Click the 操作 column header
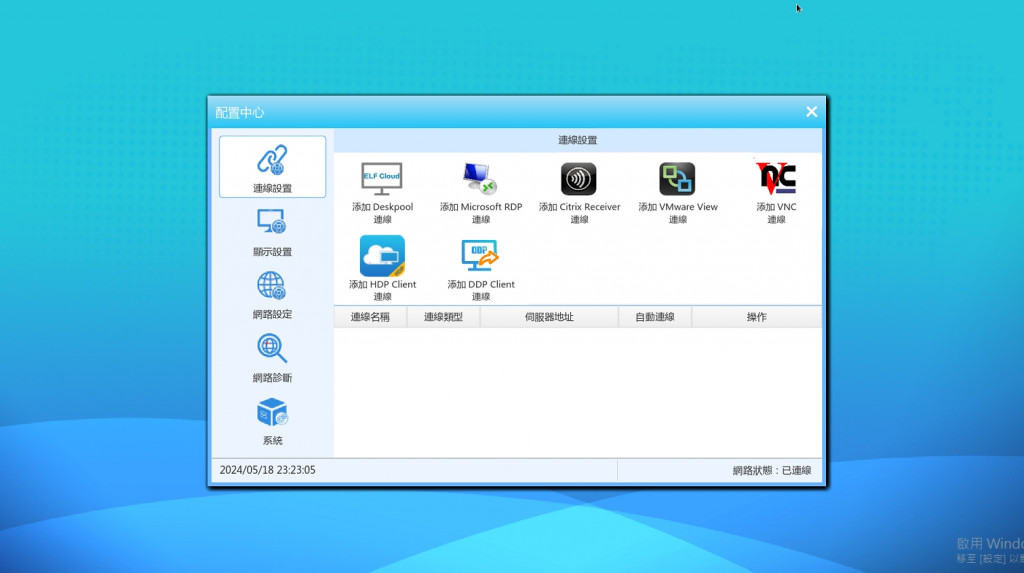 click(x=756, y=317)
